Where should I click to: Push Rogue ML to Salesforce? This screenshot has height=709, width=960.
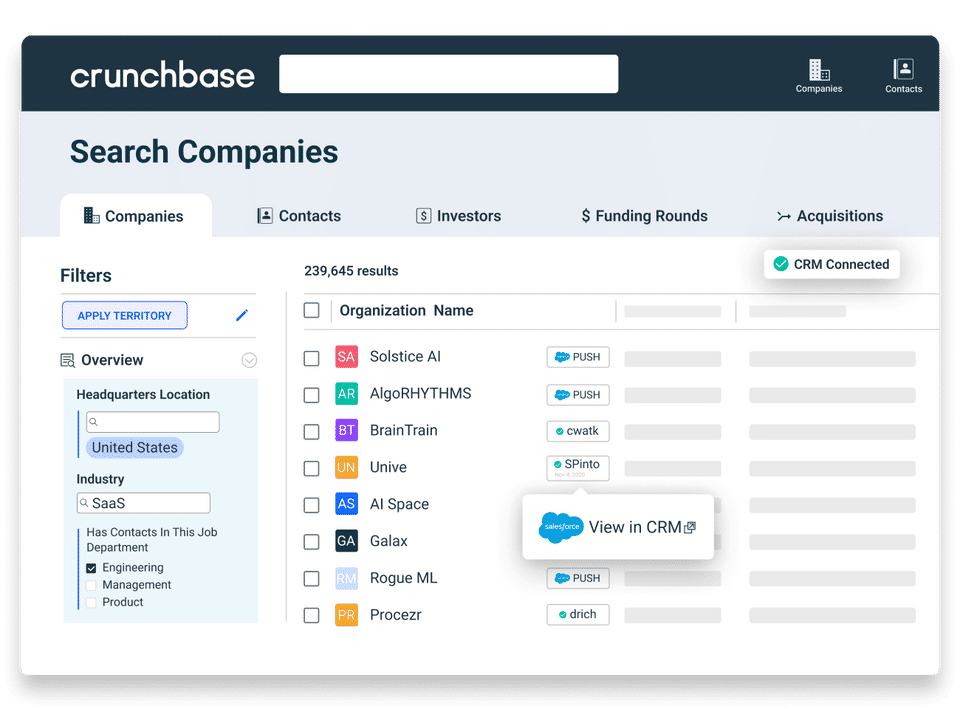(578, 578)
